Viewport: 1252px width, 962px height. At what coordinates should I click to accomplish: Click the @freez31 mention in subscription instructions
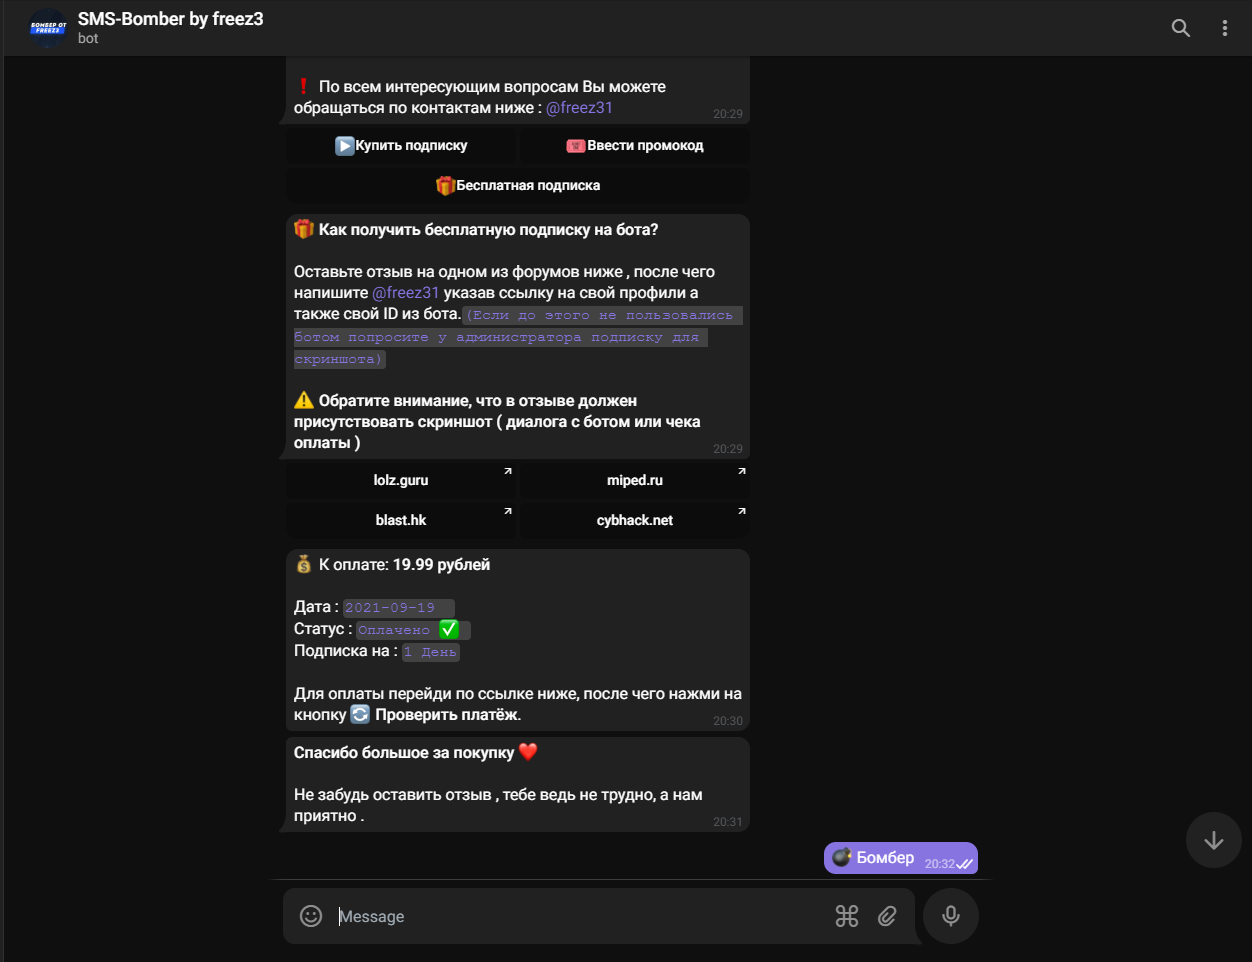(406, 293)
